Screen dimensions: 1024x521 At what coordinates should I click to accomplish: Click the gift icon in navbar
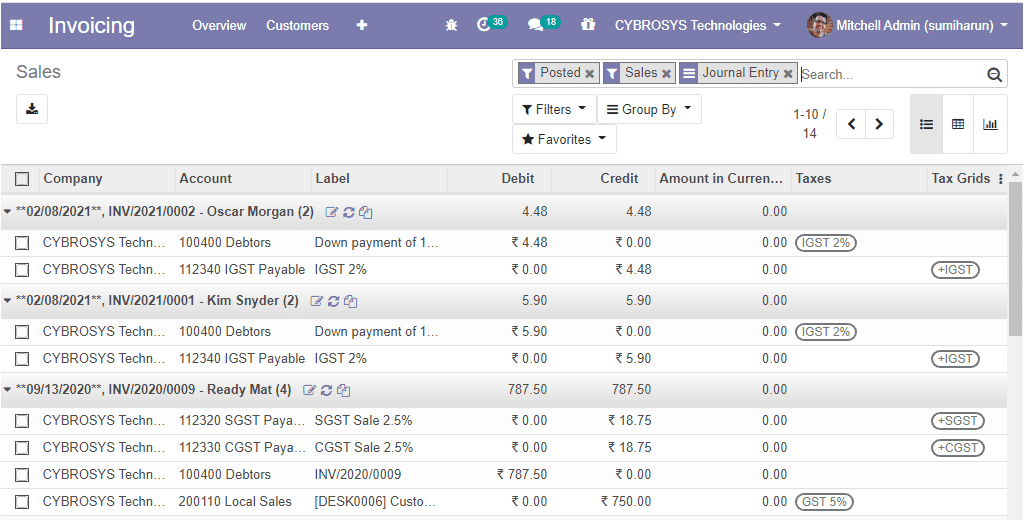pyautogui.click(x=588, y=25)
